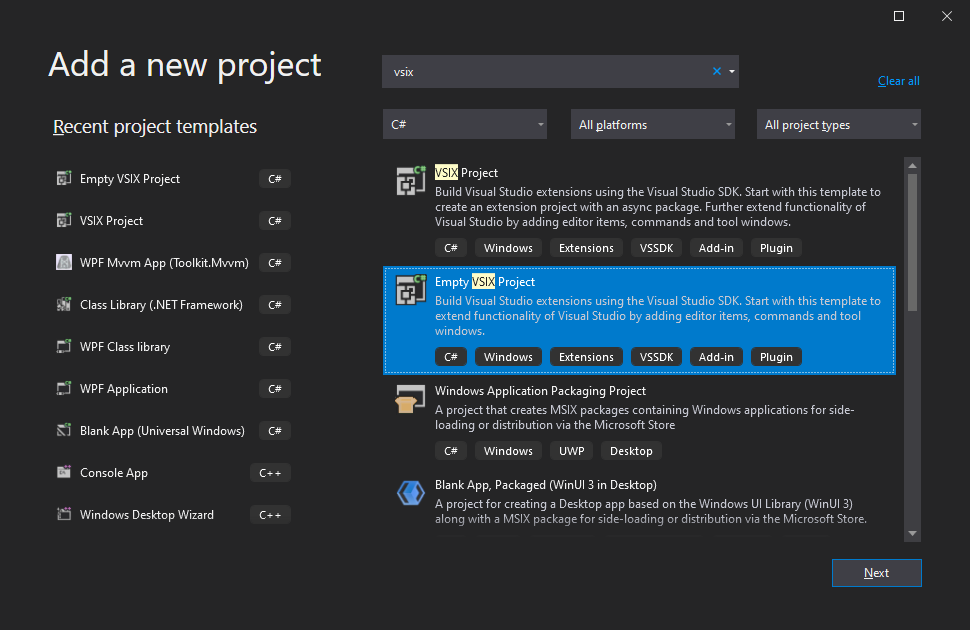The height and width of the screenshot is (630, 970).
Task: Click the Blank App (Universal Windows) icon
Action: point(64,431)
